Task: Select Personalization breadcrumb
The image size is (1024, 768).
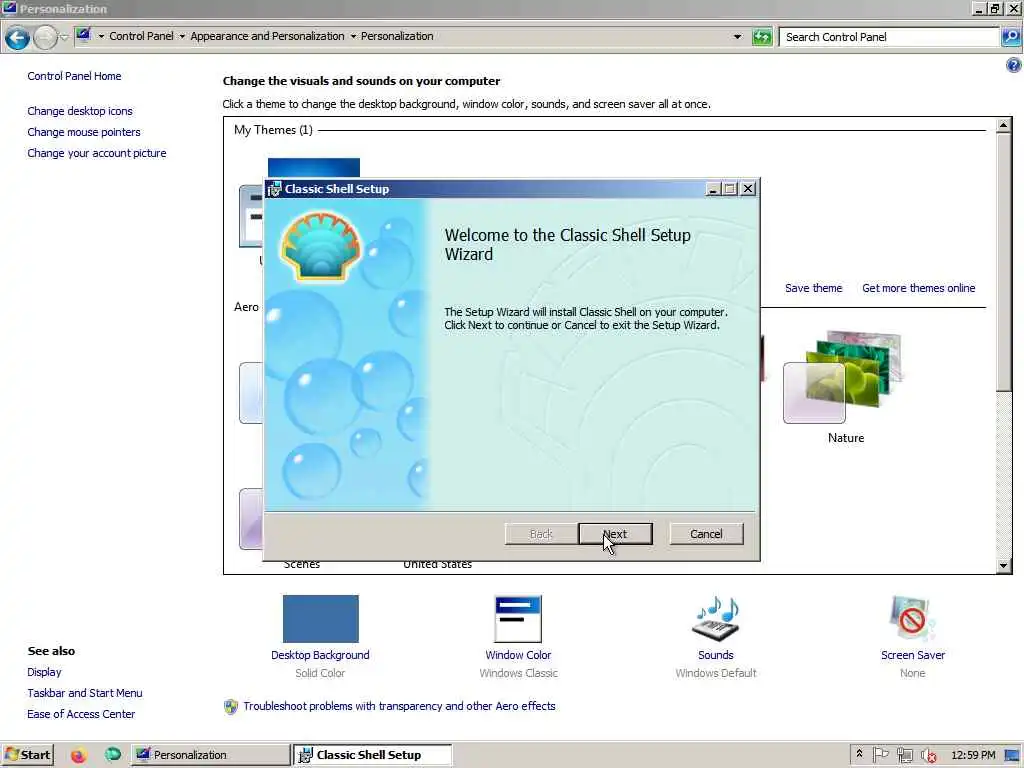Action: pyautogui.click(x=397, y=36)
